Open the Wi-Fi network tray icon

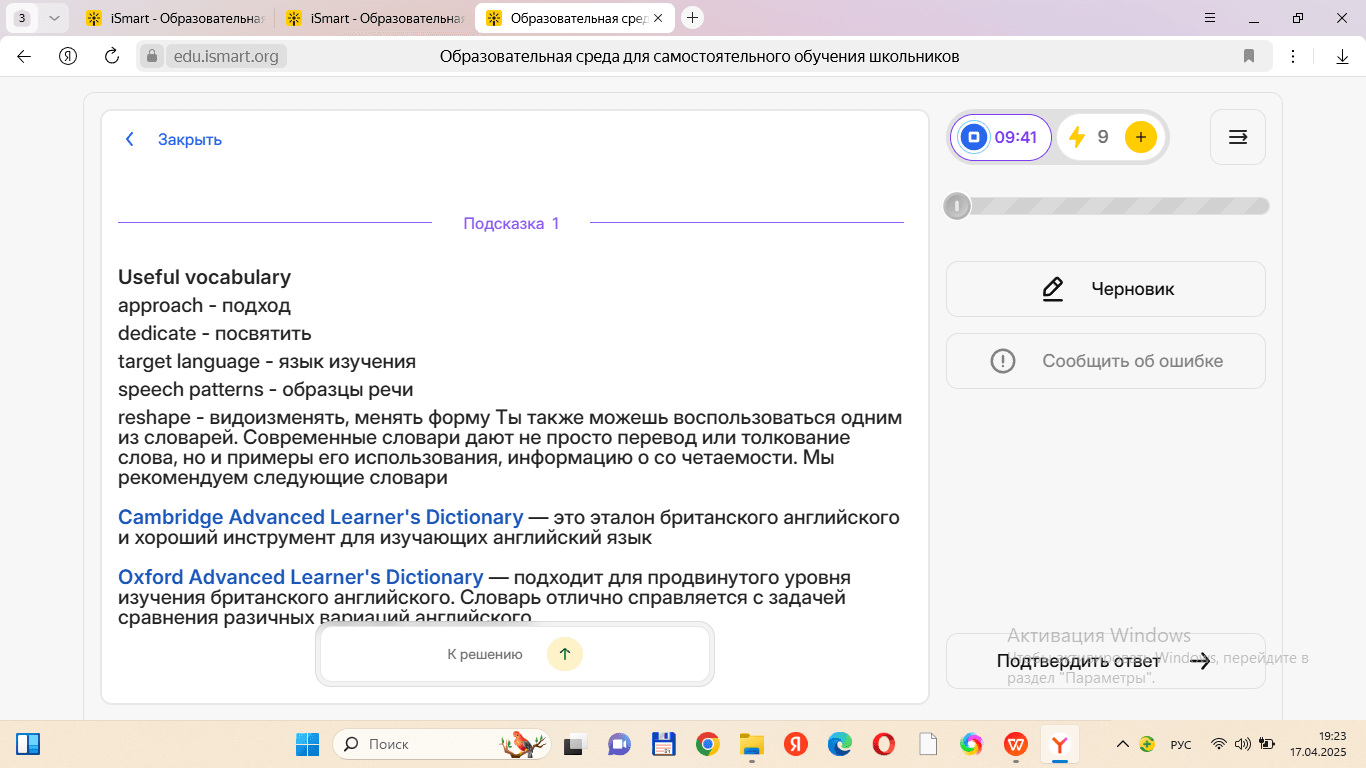click(x=1218, y=744)
